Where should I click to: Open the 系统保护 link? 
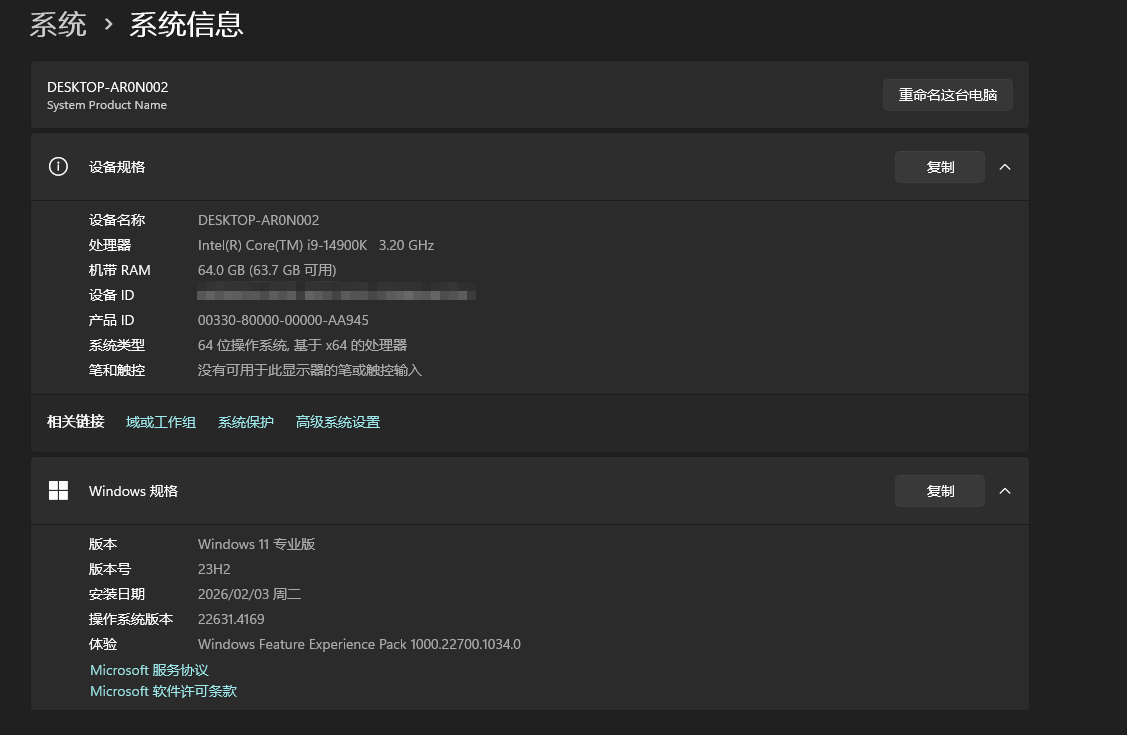click(x=246, y=422)
